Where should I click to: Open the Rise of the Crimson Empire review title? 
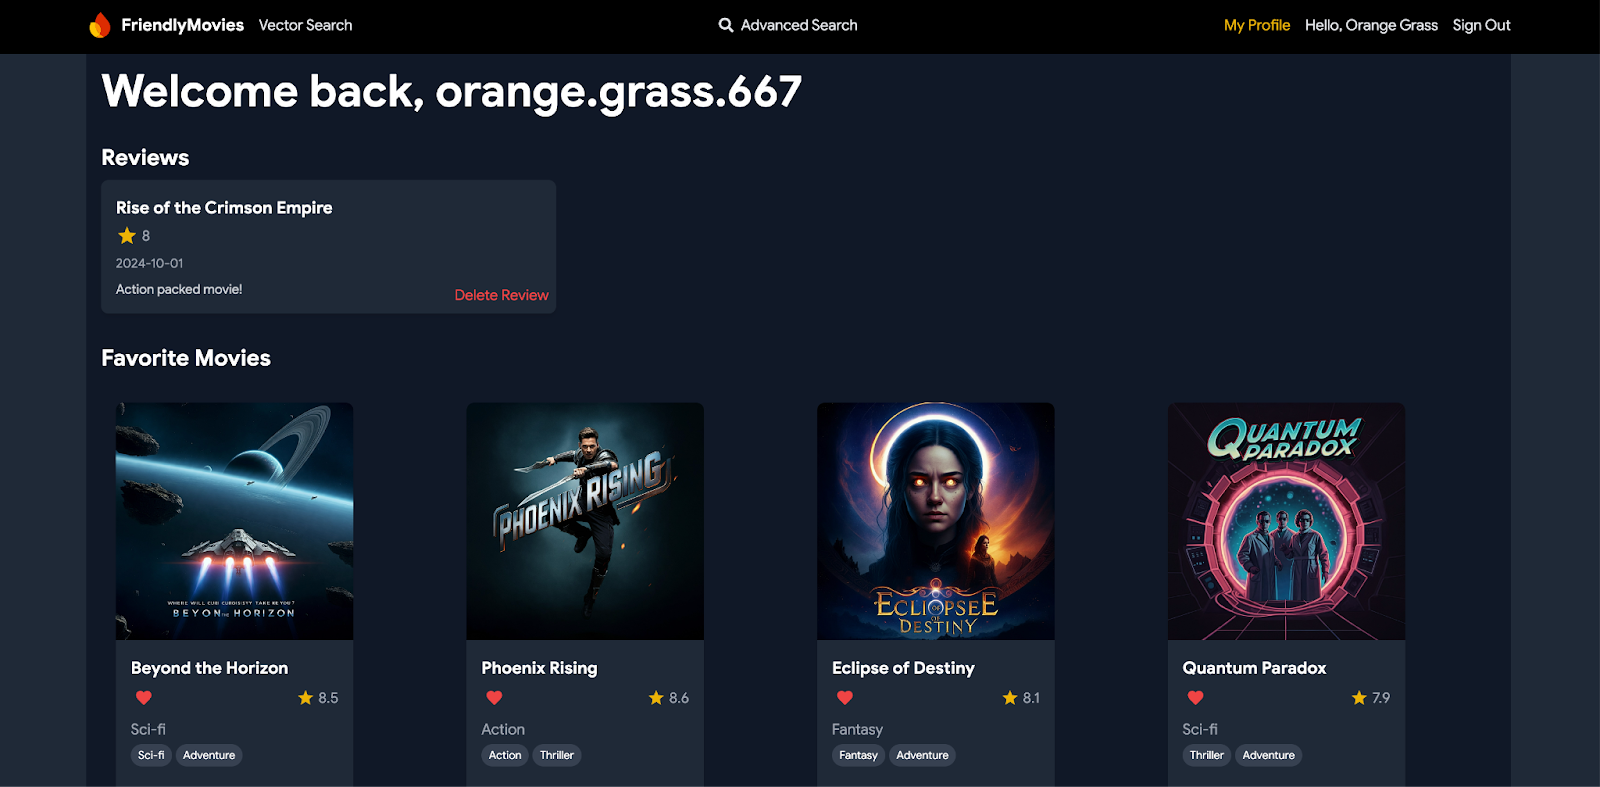[224, 208]
